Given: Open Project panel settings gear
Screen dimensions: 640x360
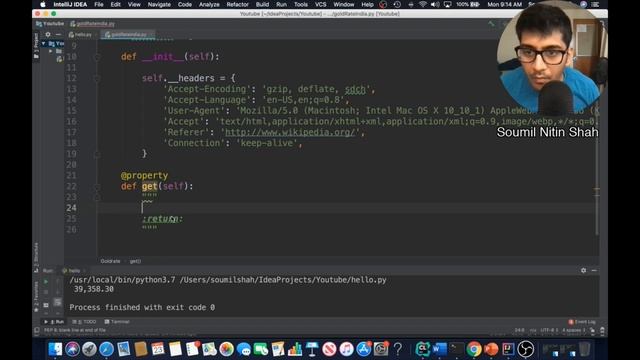Looking at the screenshot, I should pyautogui.click(x=48, y=35).
